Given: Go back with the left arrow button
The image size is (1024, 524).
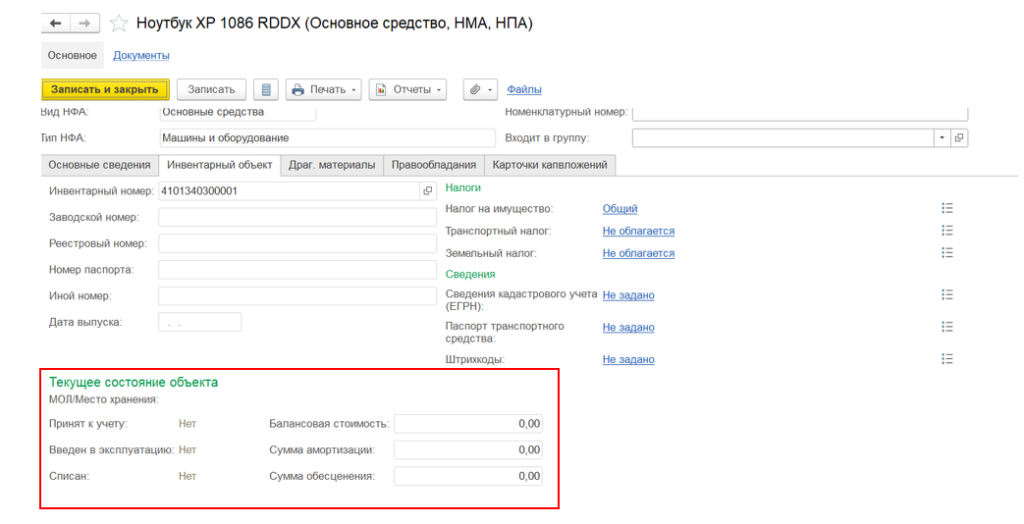Looking at the screenshot, I should 56,24.
